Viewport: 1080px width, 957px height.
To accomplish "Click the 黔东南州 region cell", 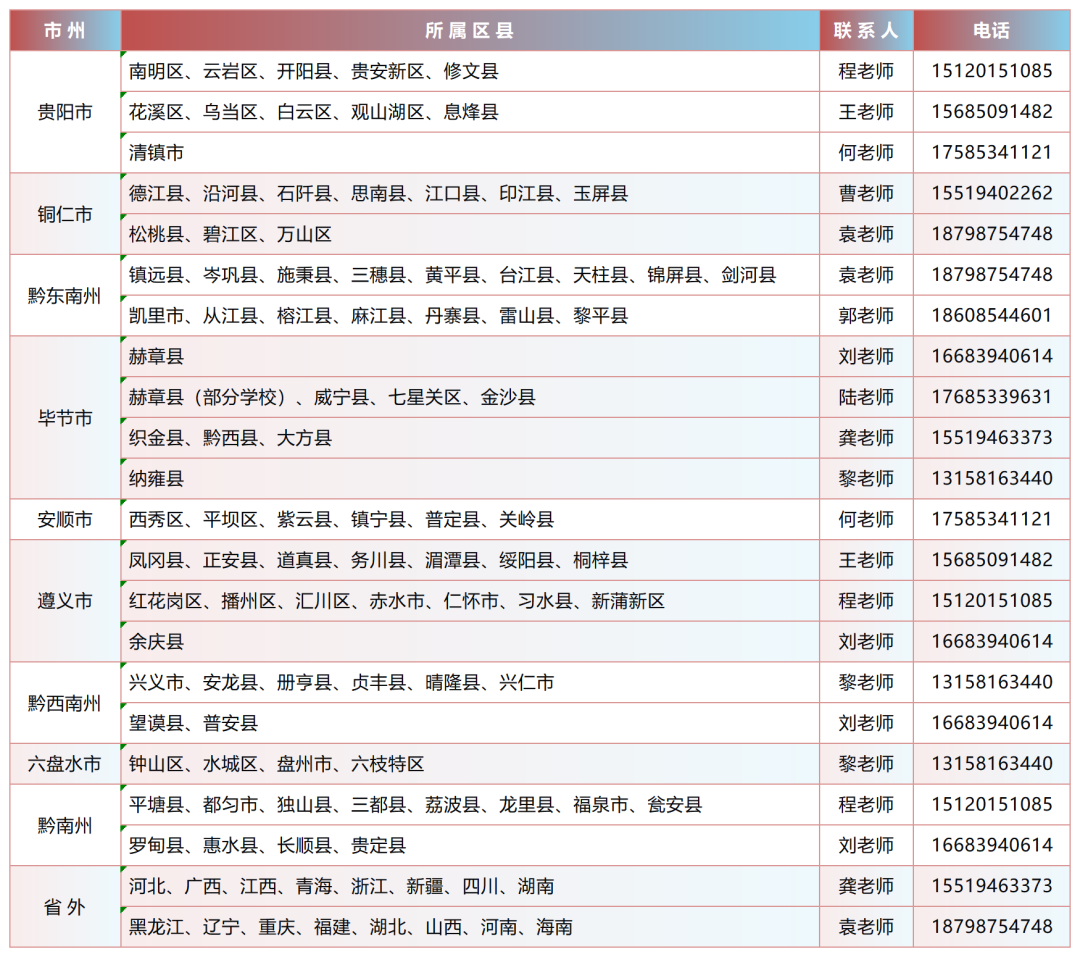I will [x=65, y=296].
